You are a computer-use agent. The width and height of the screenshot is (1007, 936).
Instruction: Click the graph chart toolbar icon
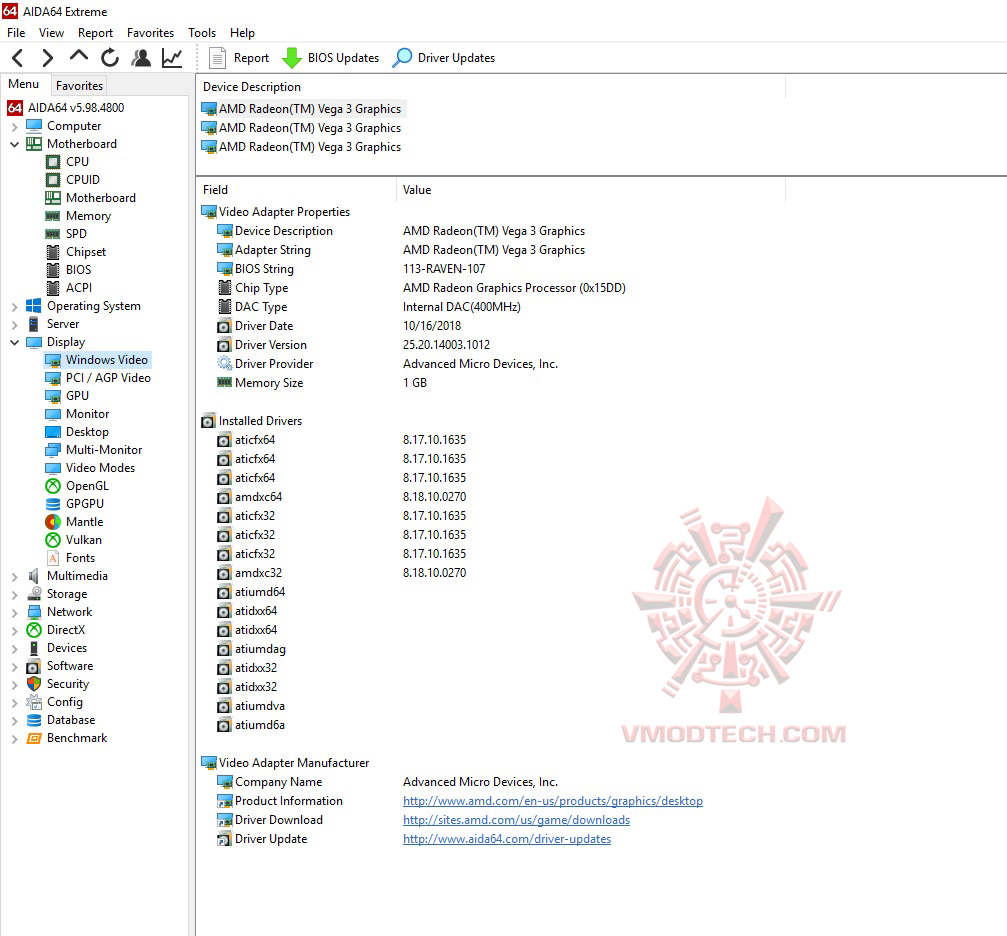click(x=171, y=58)
